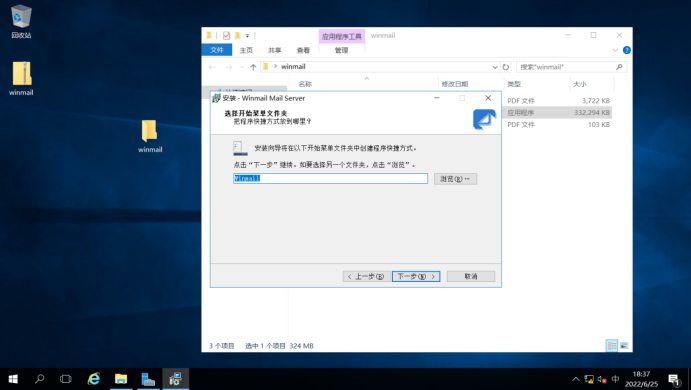Screen dimensions: 691x390
Task: Click new folder icon in quick access toolbar
Action: click(x=237, y=35)
